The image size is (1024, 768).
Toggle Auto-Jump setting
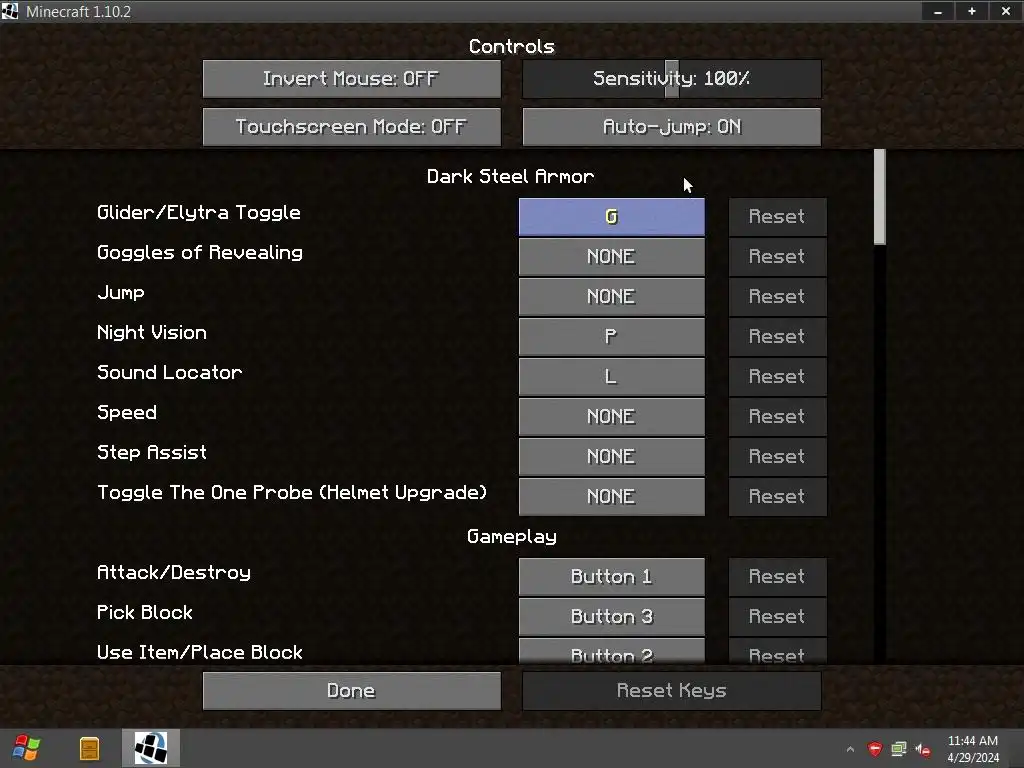pos(671,127)
